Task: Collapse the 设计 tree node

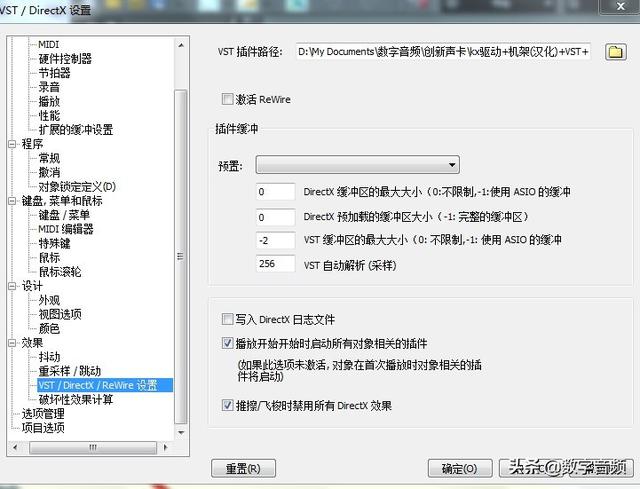Action: coord(12,286)
